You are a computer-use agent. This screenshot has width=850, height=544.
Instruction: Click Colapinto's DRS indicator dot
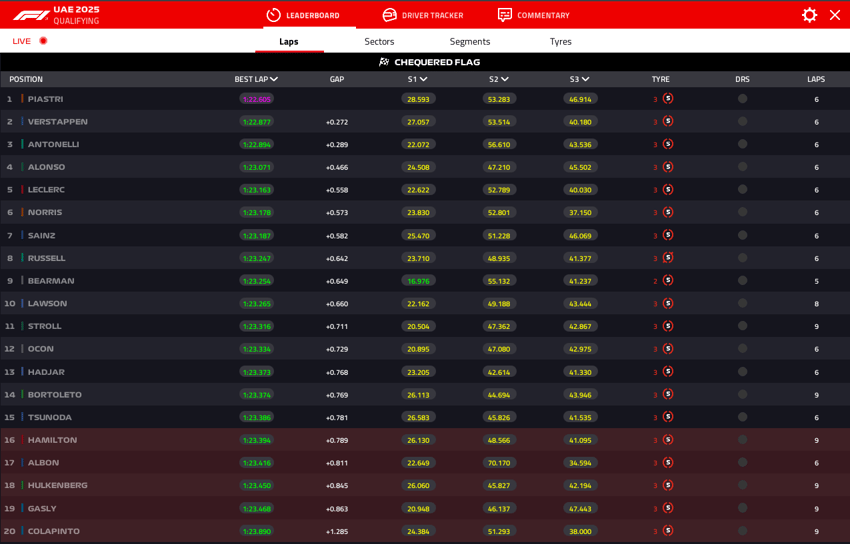[x=742, y=531]
